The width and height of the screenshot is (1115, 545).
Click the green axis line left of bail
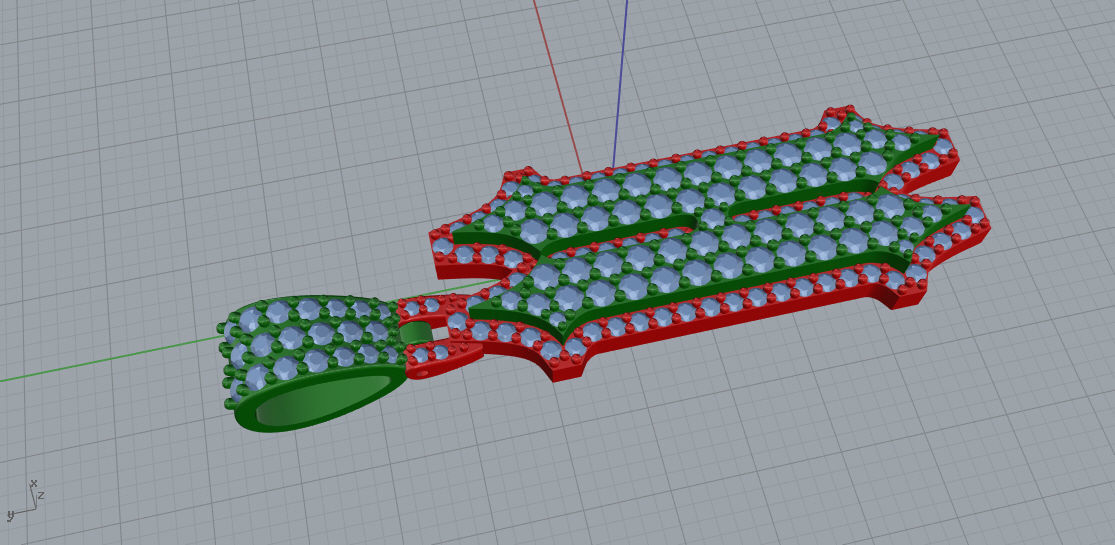click(x=110, y=359)
